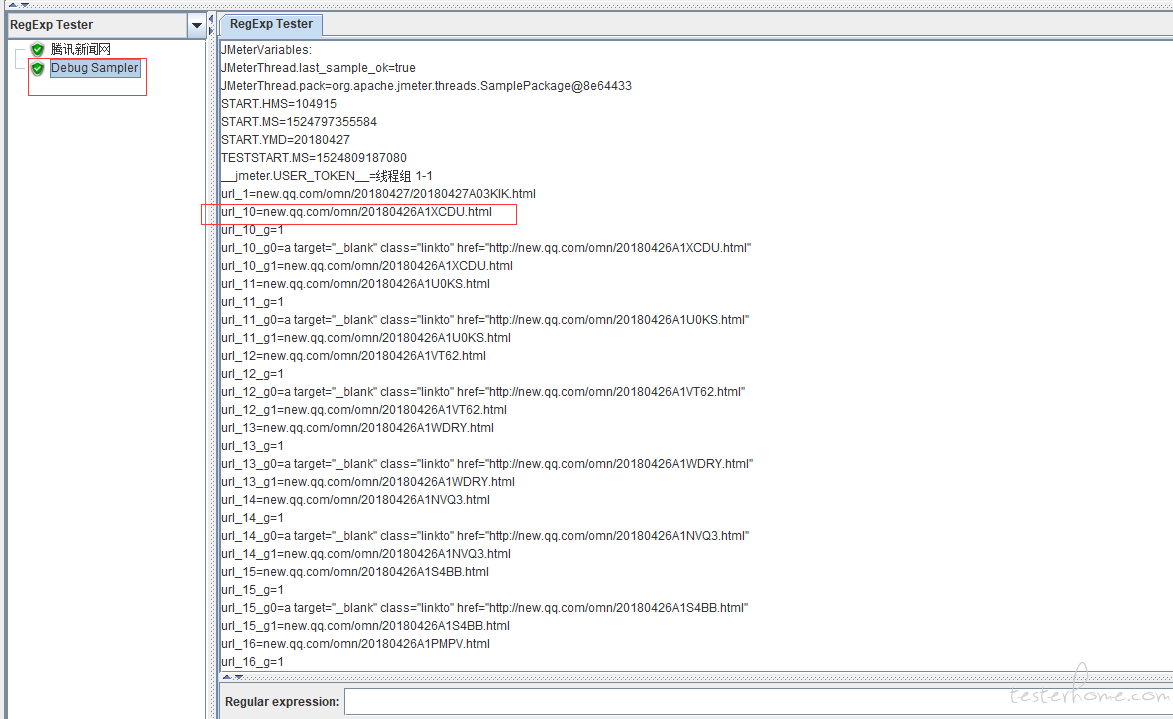Click the url_12_g=1 line
This screenshot has width=1173, height=719.
(252, 373)
